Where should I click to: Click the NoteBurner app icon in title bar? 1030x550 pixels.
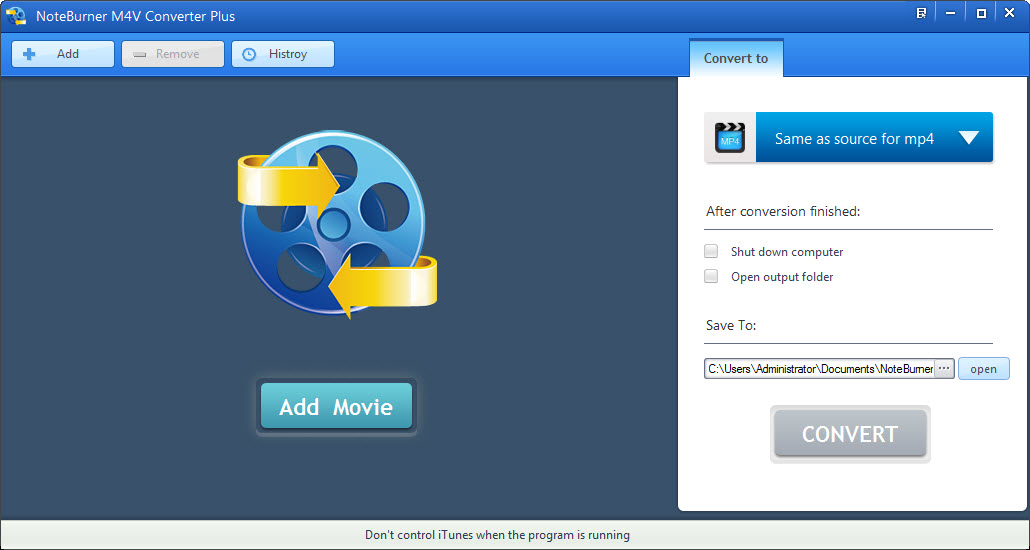click(x=16, y=16)
